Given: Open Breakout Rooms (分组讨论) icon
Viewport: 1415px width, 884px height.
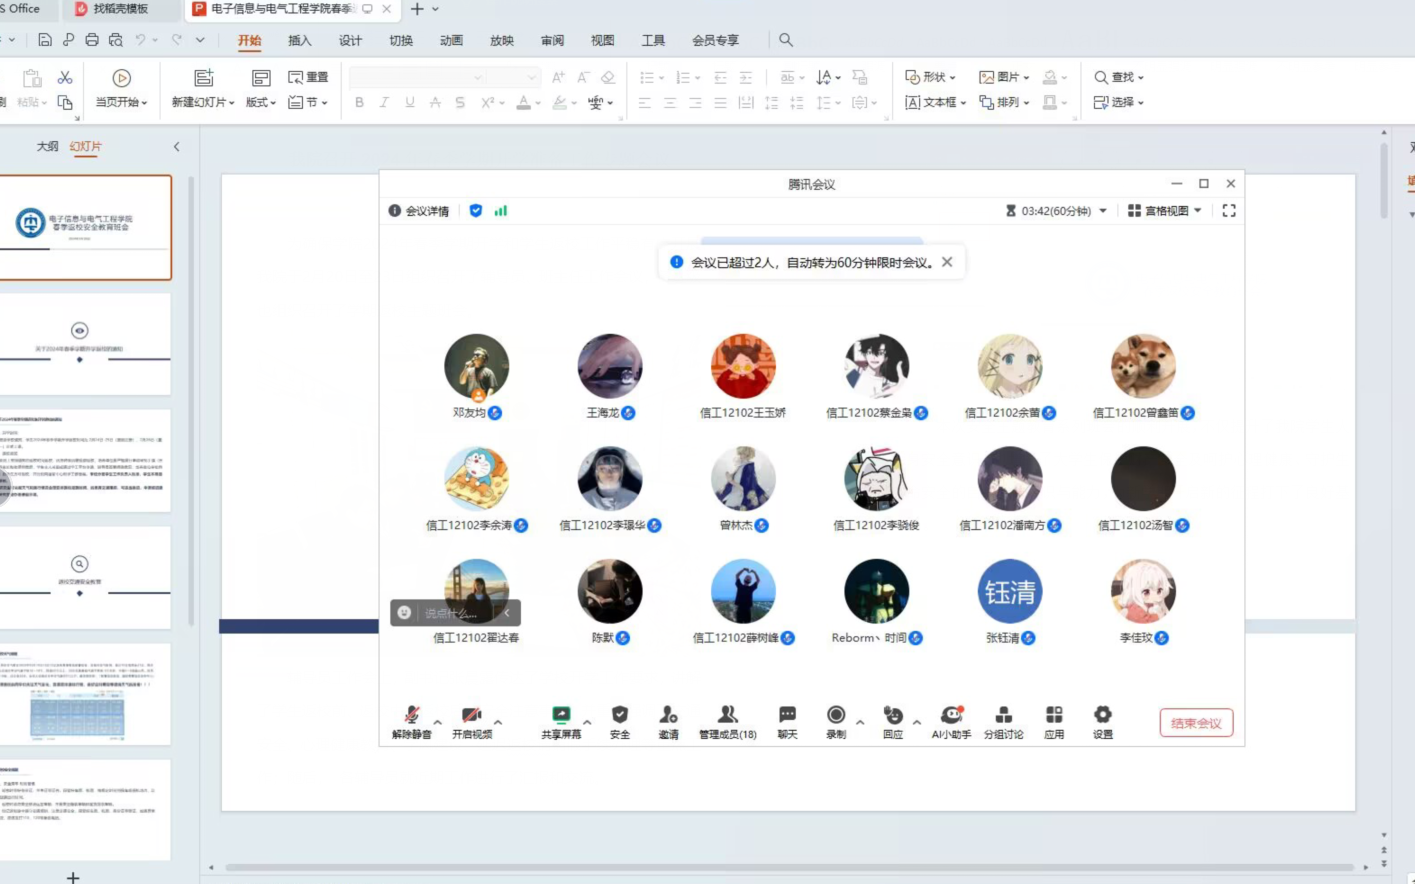Looking at the screenshot, I should pos(1003,716).
